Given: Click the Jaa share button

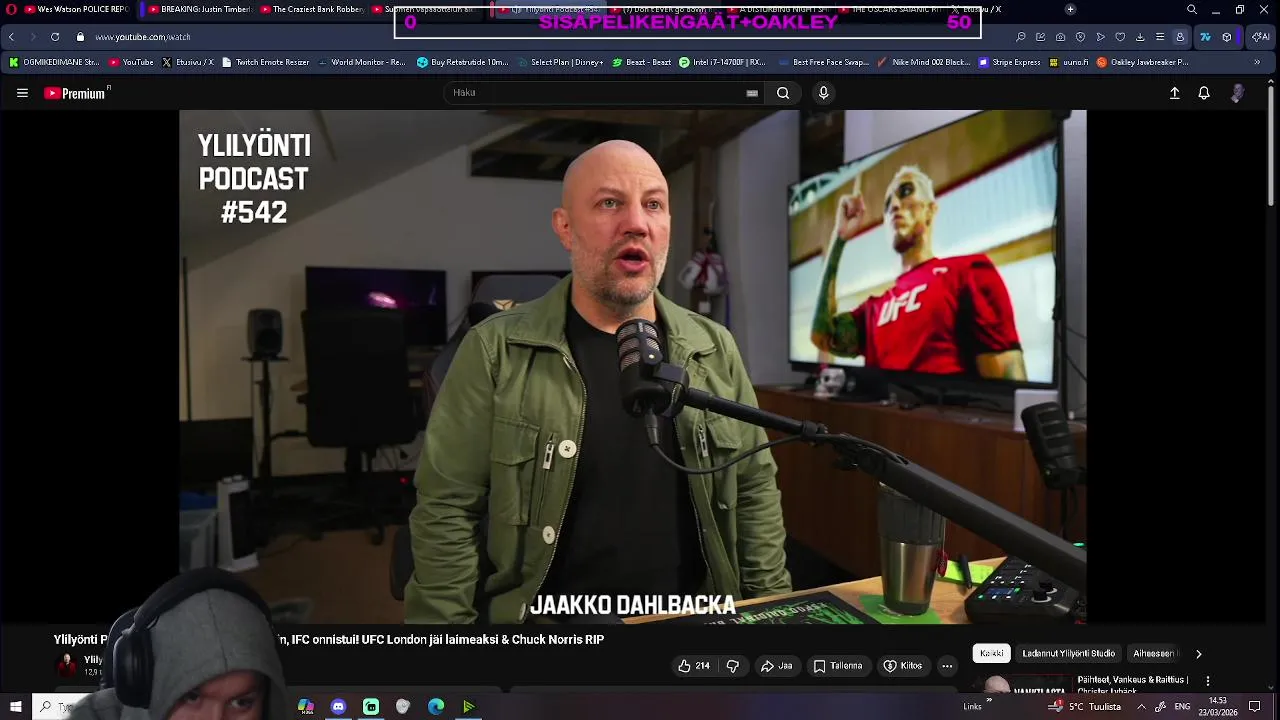Looking at the screenshot, I should coord(777,666).
